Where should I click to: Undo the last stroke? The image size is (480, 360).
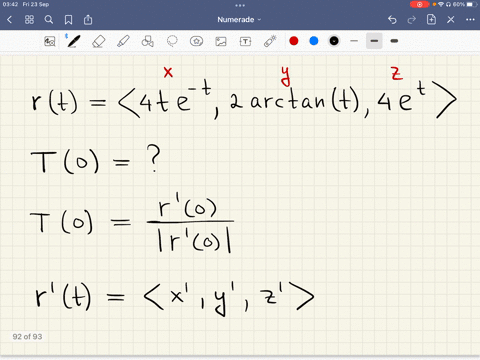tap(392, 20)
